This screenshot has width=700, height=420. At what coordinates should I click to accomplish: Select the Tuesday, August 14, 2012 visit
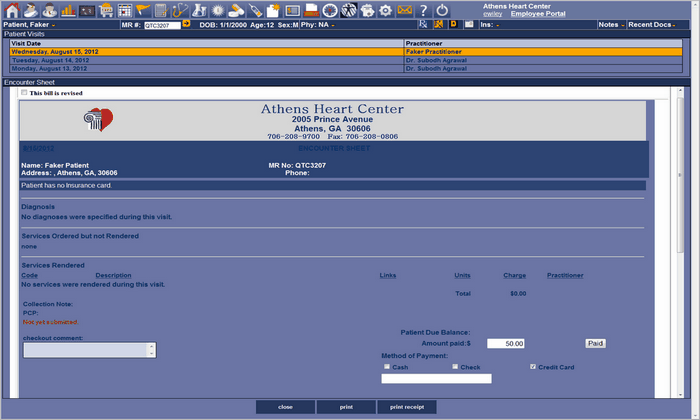coord(346,60)
